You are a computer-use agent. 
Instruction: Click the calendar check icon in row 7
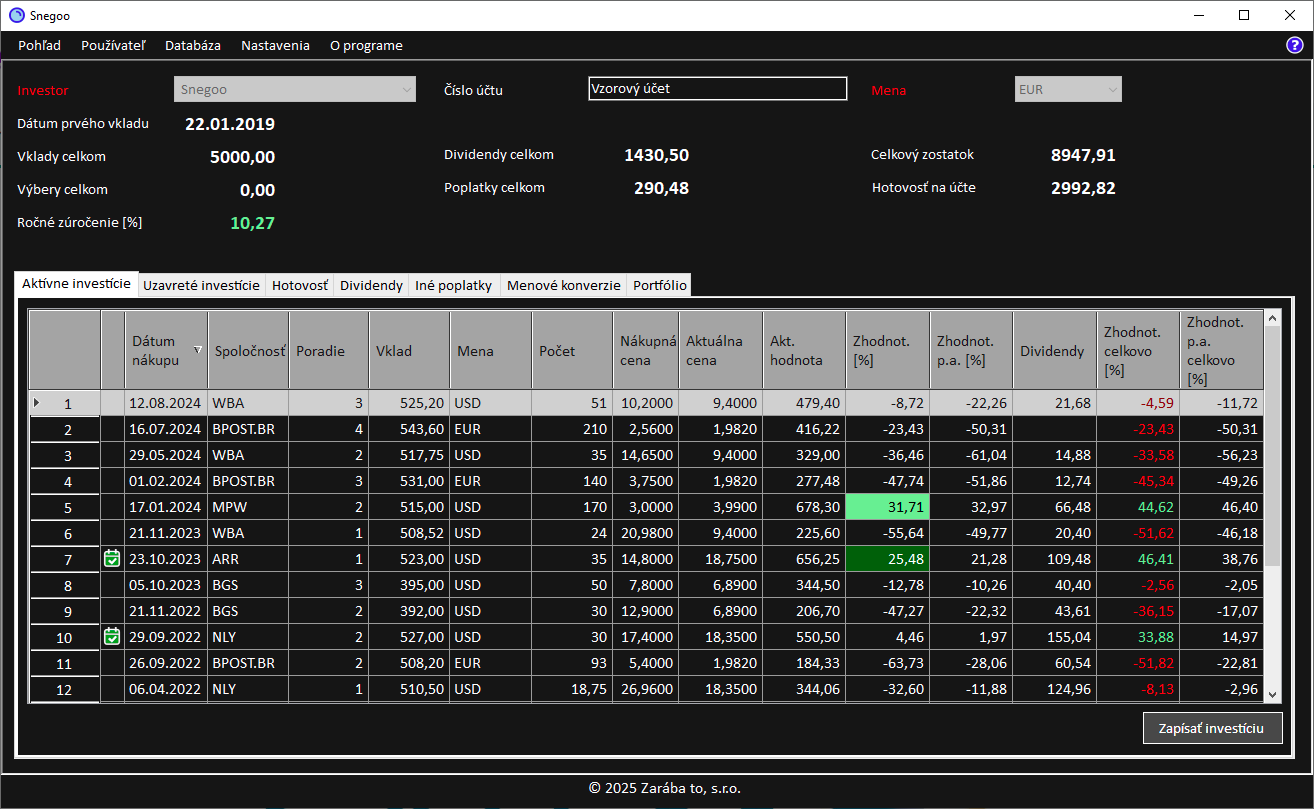[112, 558]
